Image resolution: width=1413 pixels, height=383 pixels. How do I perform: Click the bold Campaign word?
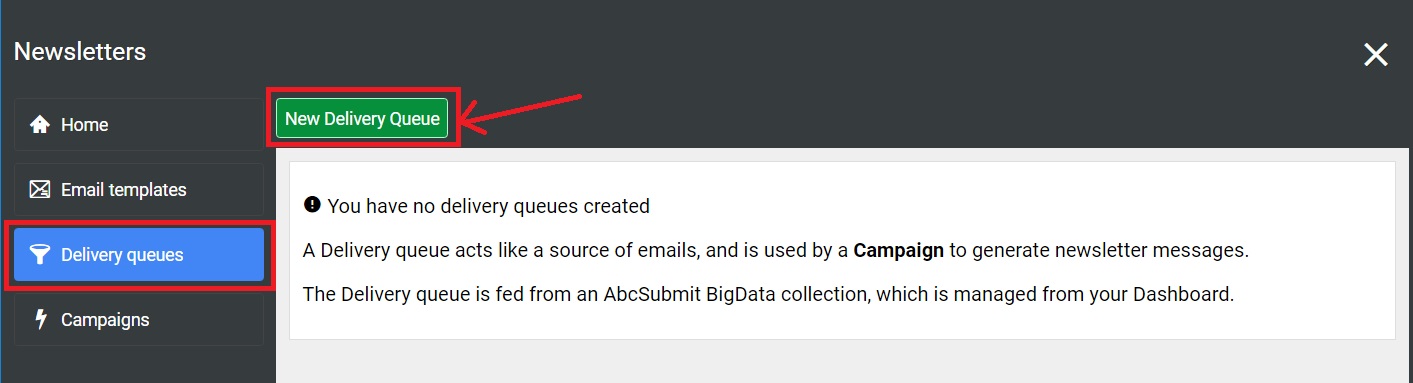pyautogui.click(x=898, y=250)
